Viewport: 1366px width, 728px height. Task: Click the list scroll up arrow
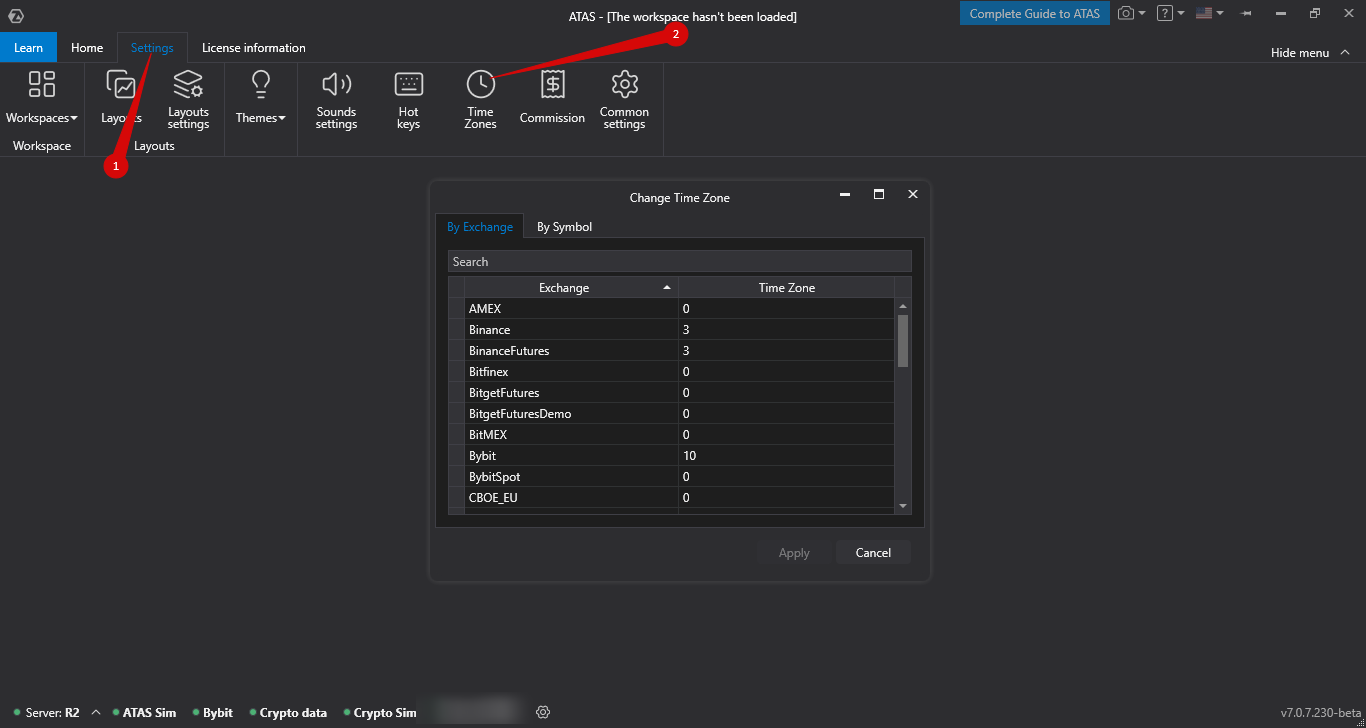[903, 306]
